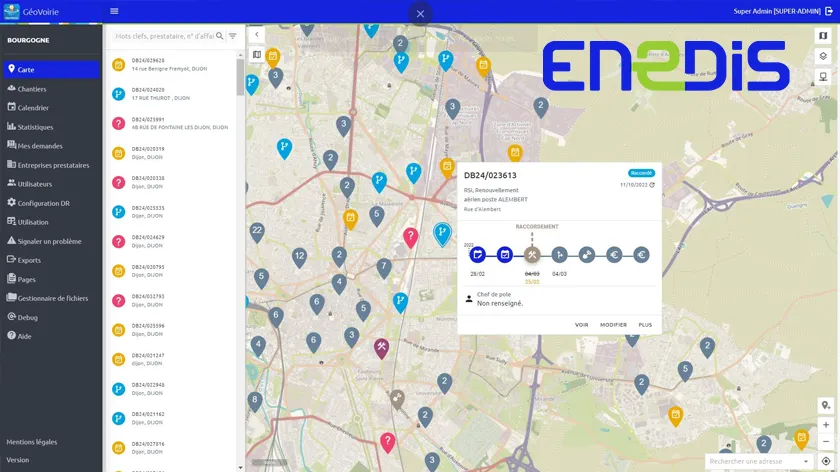The image size is (840, 472).
Task: Click the search magnifier icon in list
Action: point(220,36)
